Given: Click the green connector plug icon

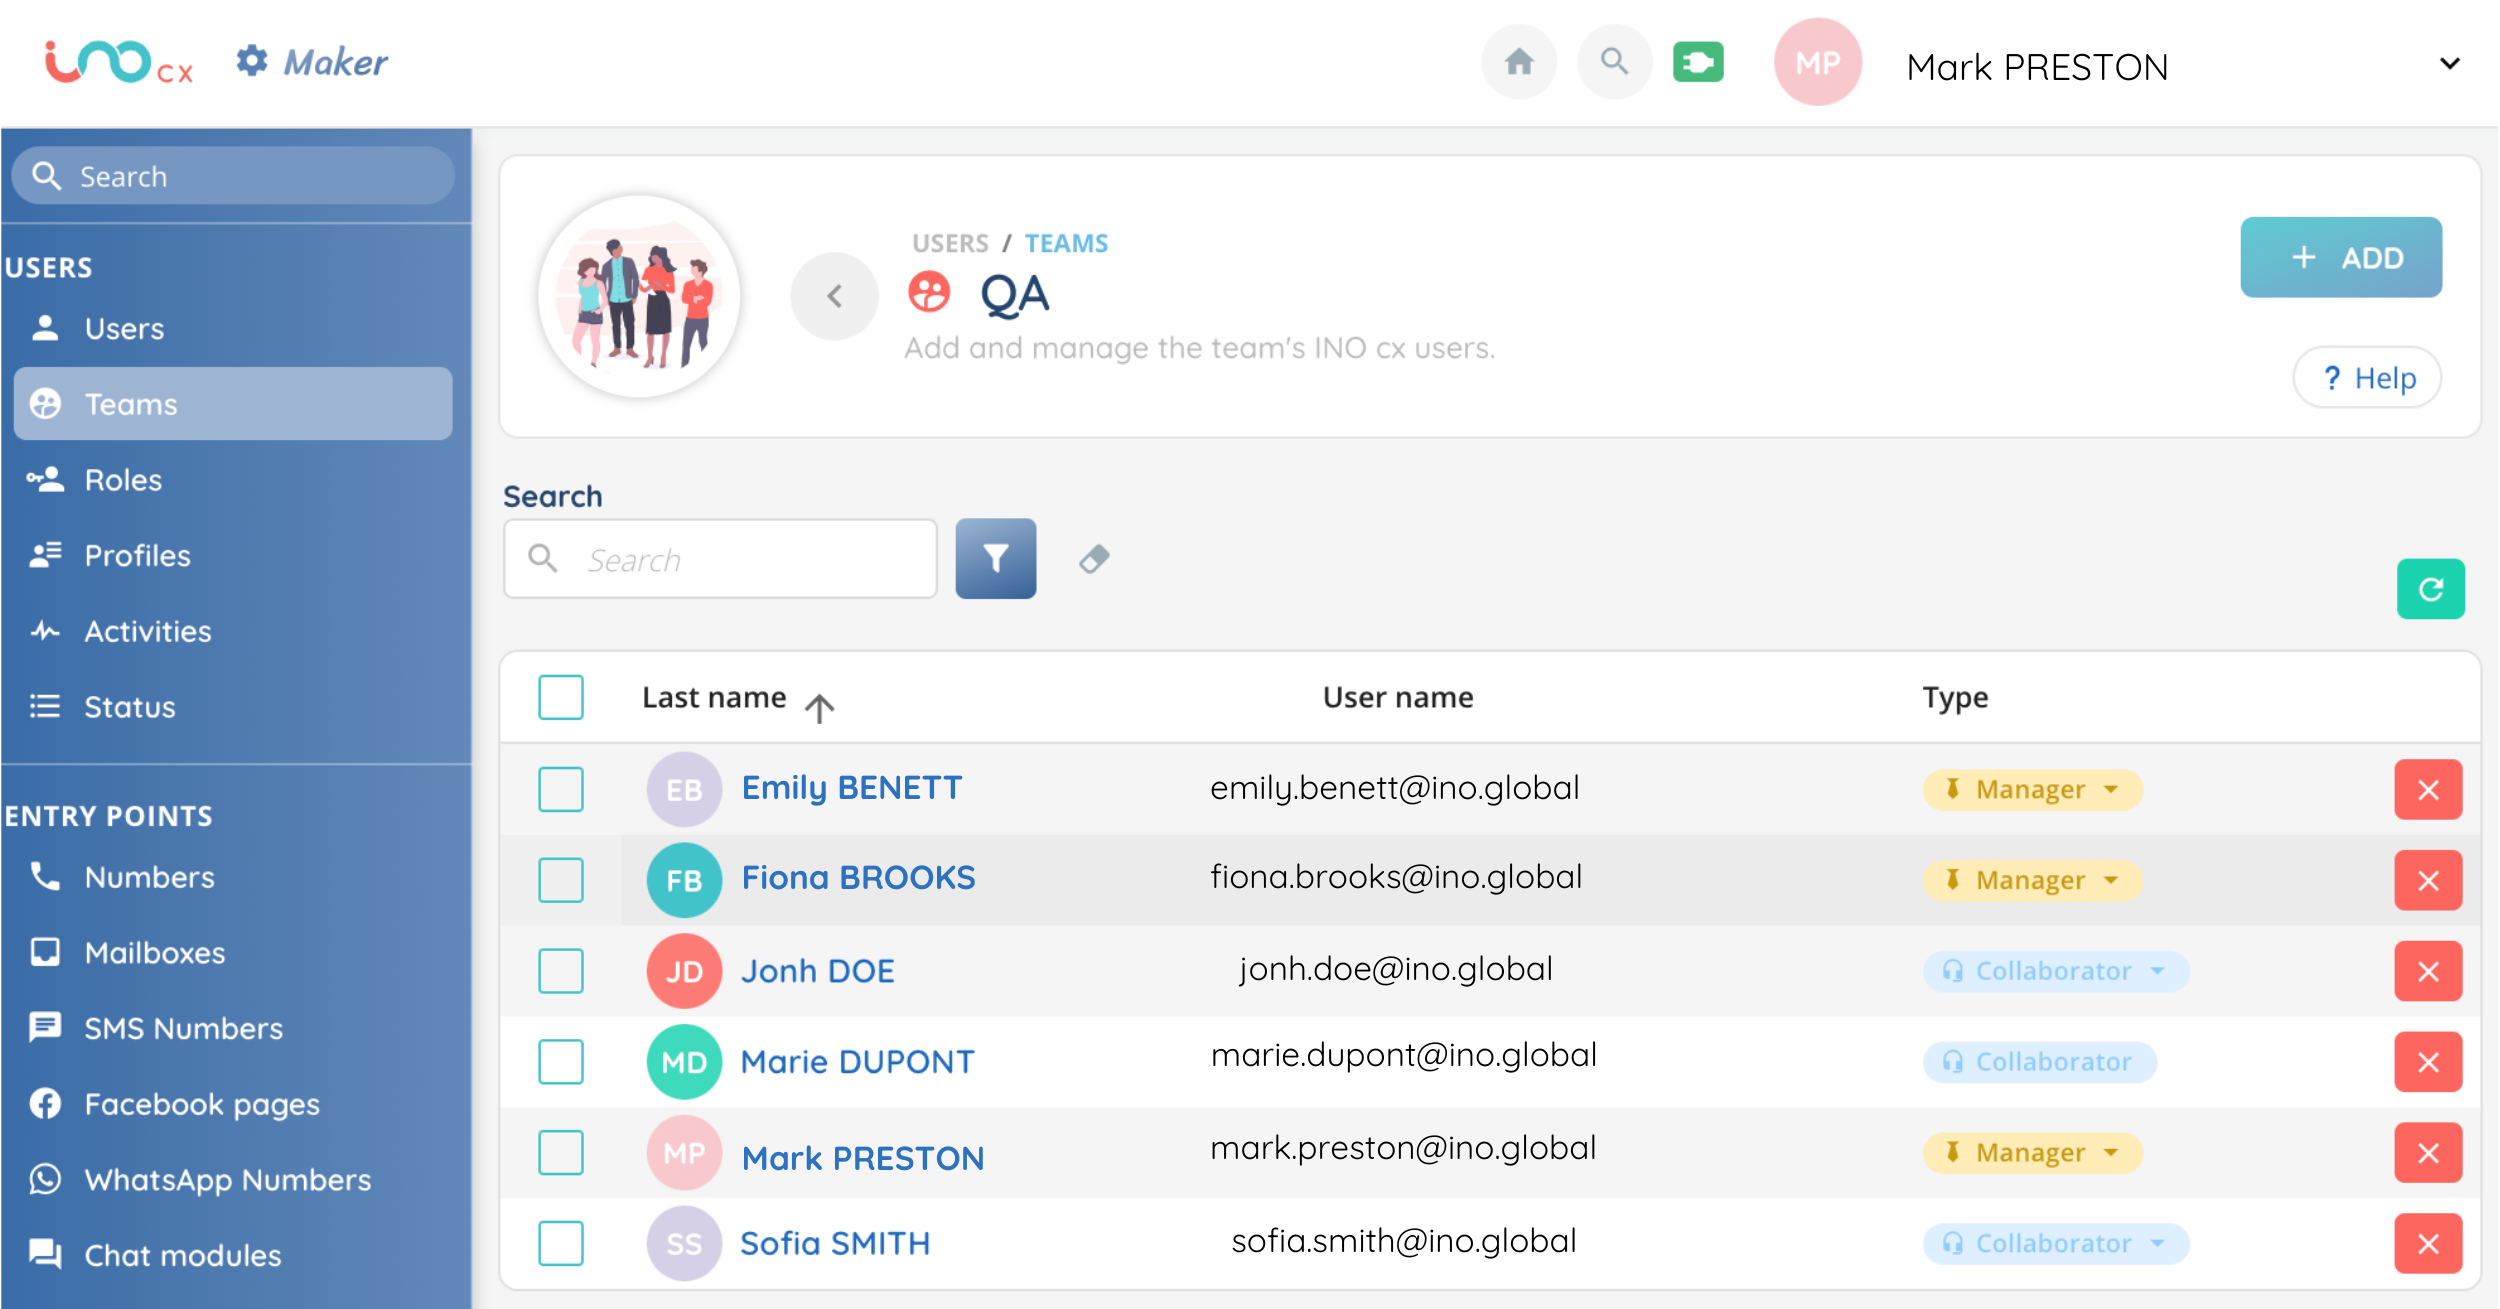Looking at the screenshot, I should [1697, 63].
